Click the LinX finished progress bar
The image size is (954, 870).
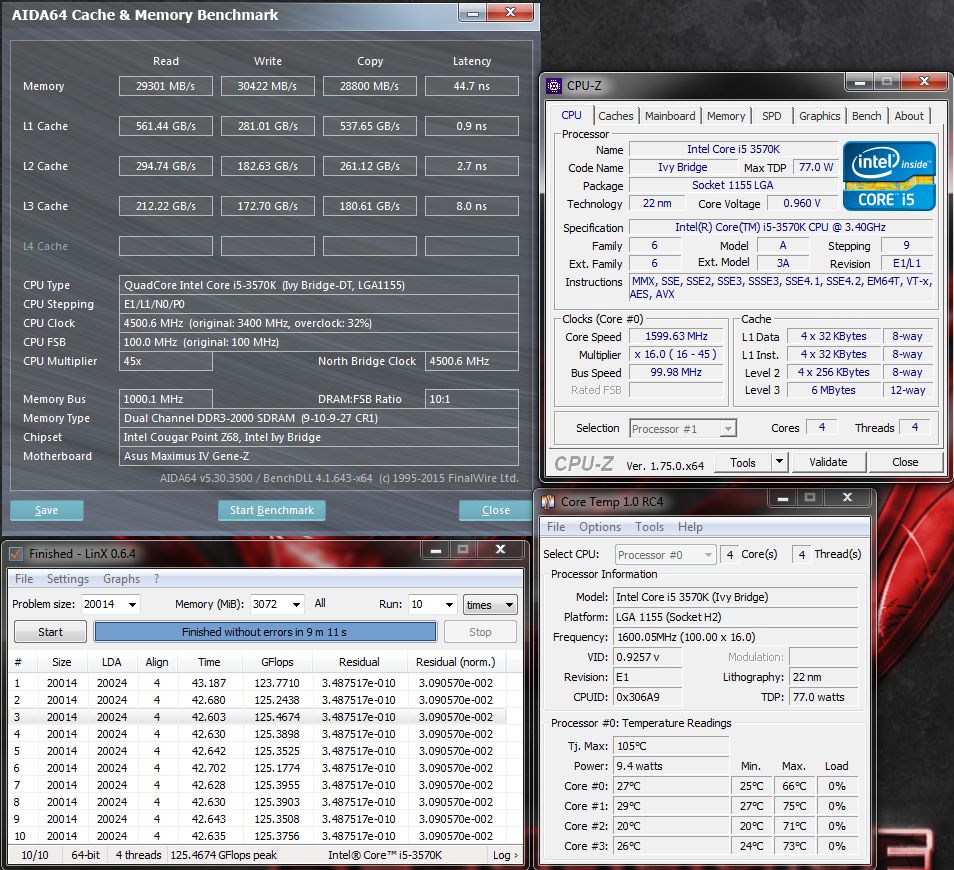tap(265, 632)
